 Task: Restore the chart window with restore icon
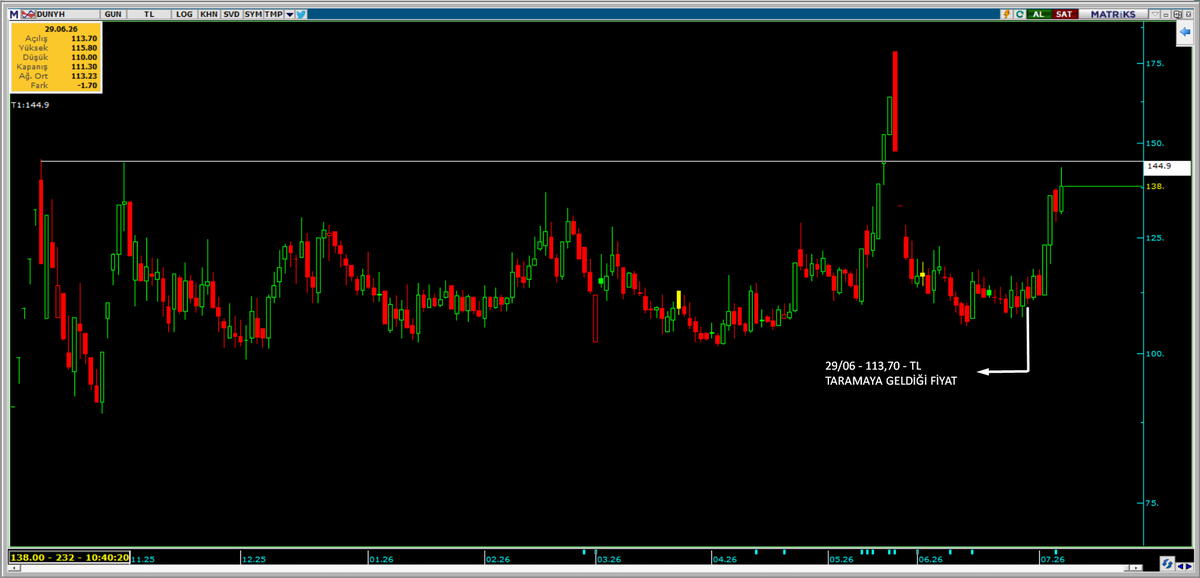(1178, 14)
